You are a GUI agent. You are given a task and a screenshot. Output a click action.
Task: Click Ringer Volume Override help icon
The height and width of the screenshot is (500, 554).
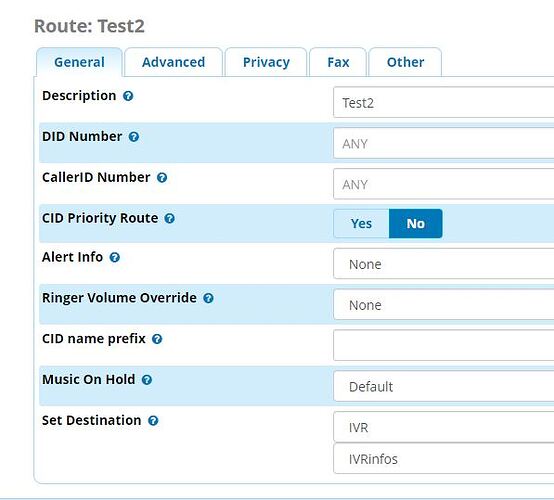(208, 298)
